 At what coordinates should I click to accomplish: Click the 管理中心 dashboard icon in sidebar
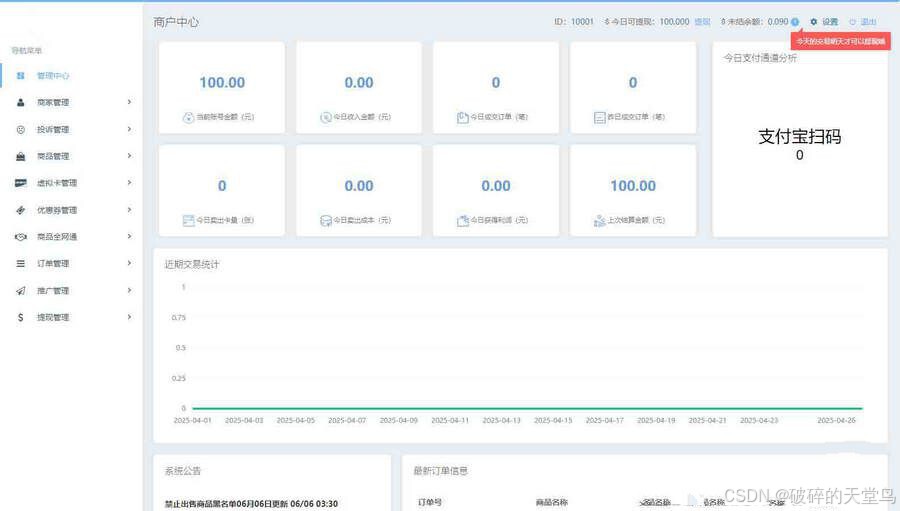(21, 76)
